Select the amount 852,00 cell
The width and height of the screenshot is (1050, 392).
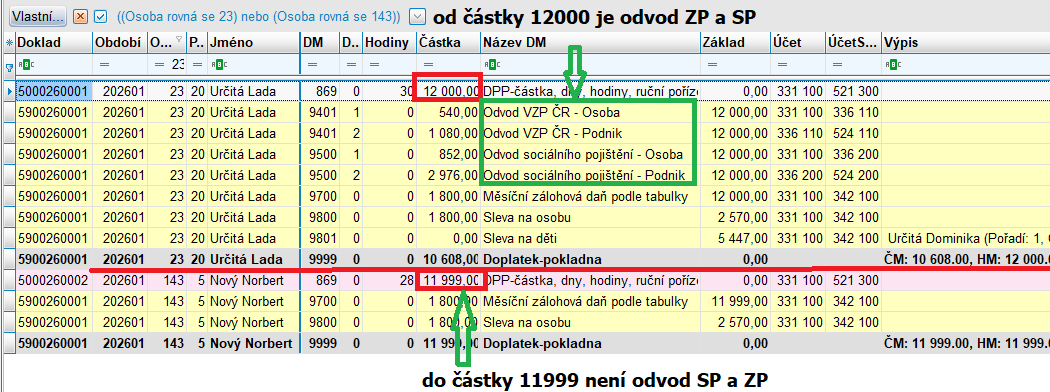448,155
